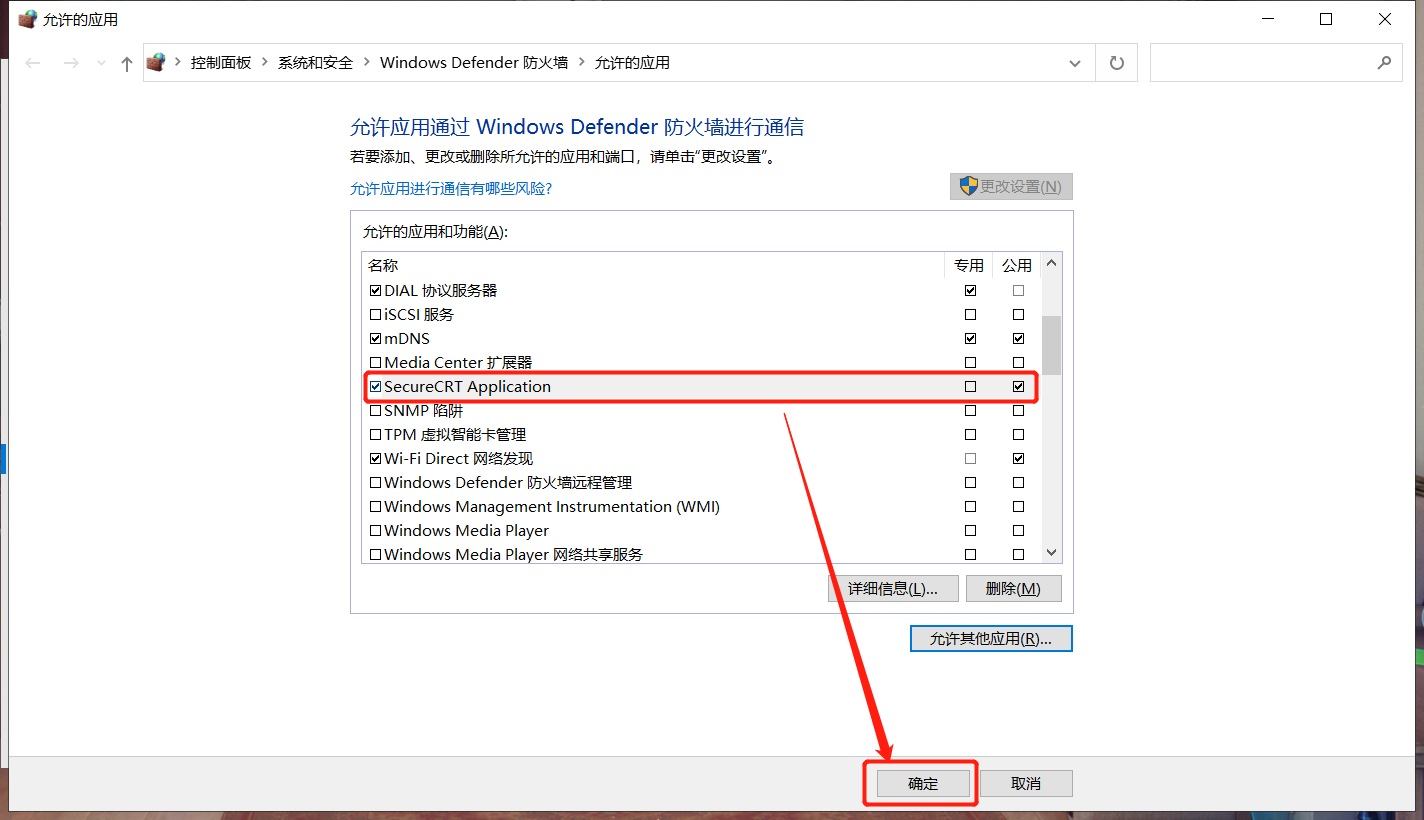Maximize the 允许的应用 window

point(1326,19)
